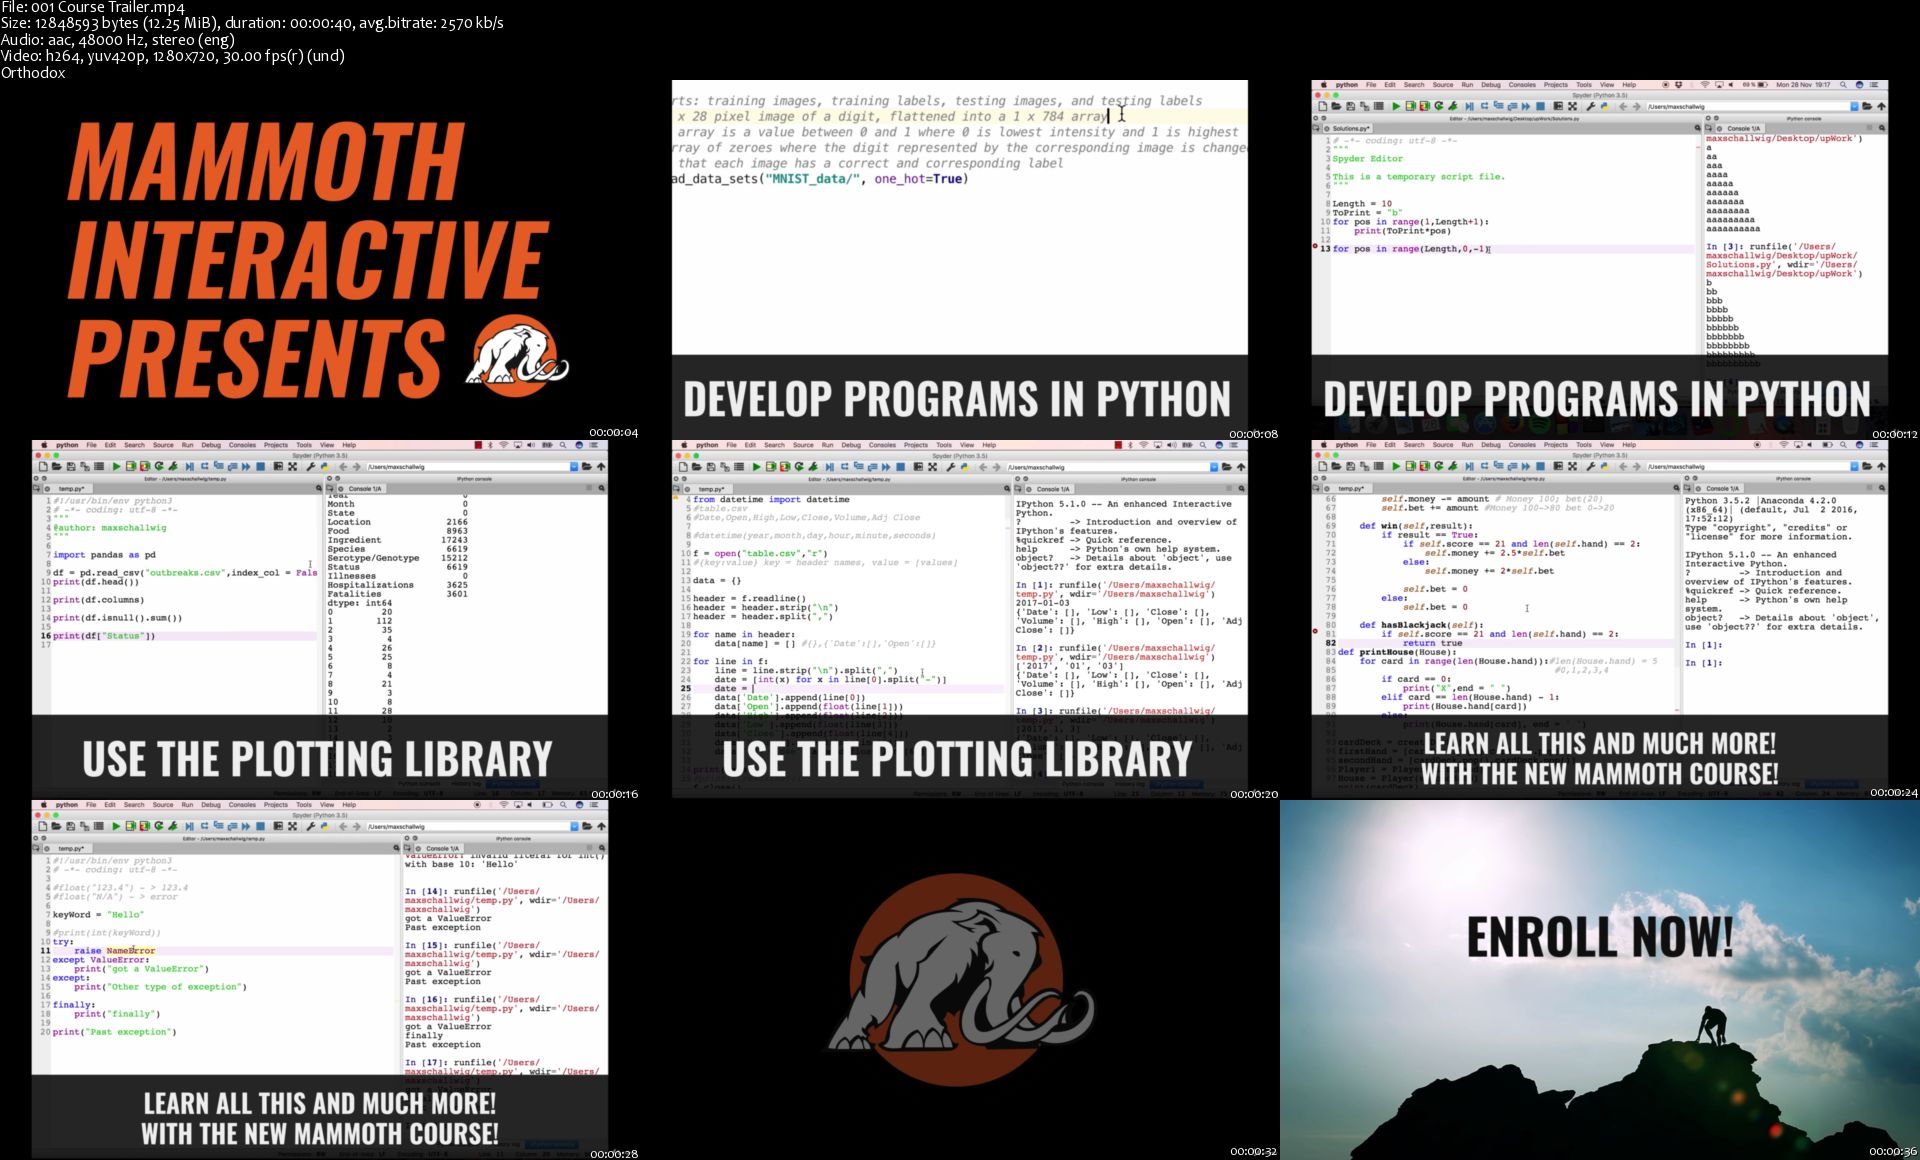Click the Run file play icon in table.csv frame
Screen dimensions: 1920x1160
756,466
